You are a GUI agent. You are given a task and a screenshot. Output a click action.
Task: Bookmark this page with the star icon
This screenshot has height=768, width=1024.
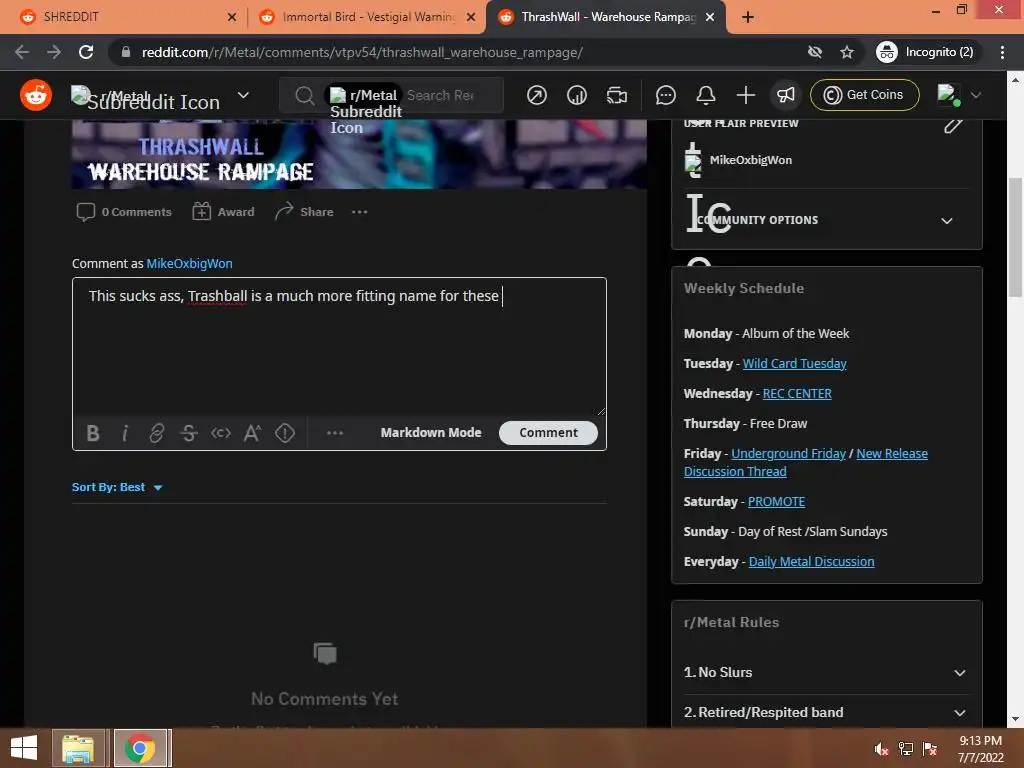tap(846, 52)
